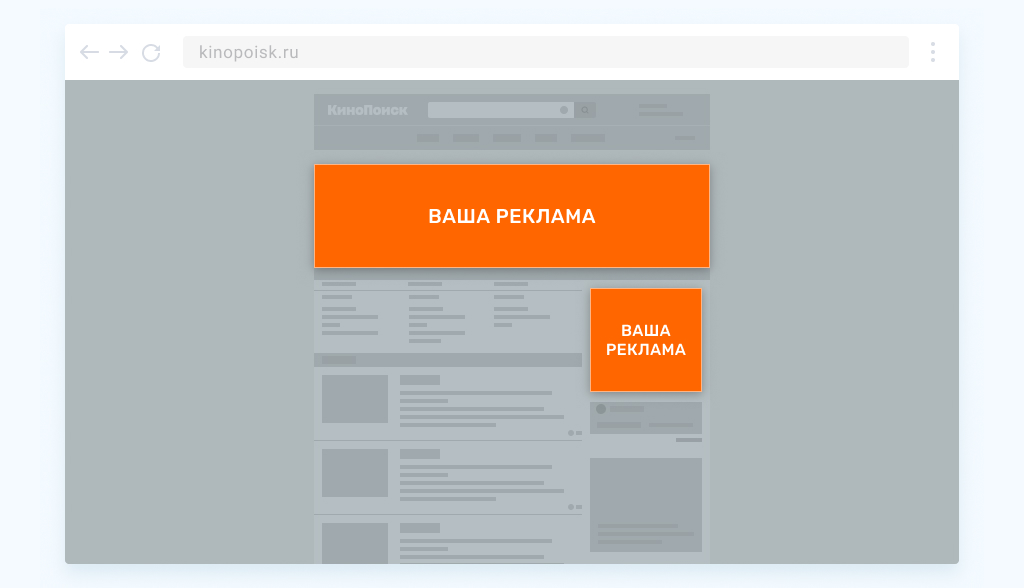This screenshot has width=1024, height=588.
Task: Click the account links in the site header's right corner
Action: [660, 110]
